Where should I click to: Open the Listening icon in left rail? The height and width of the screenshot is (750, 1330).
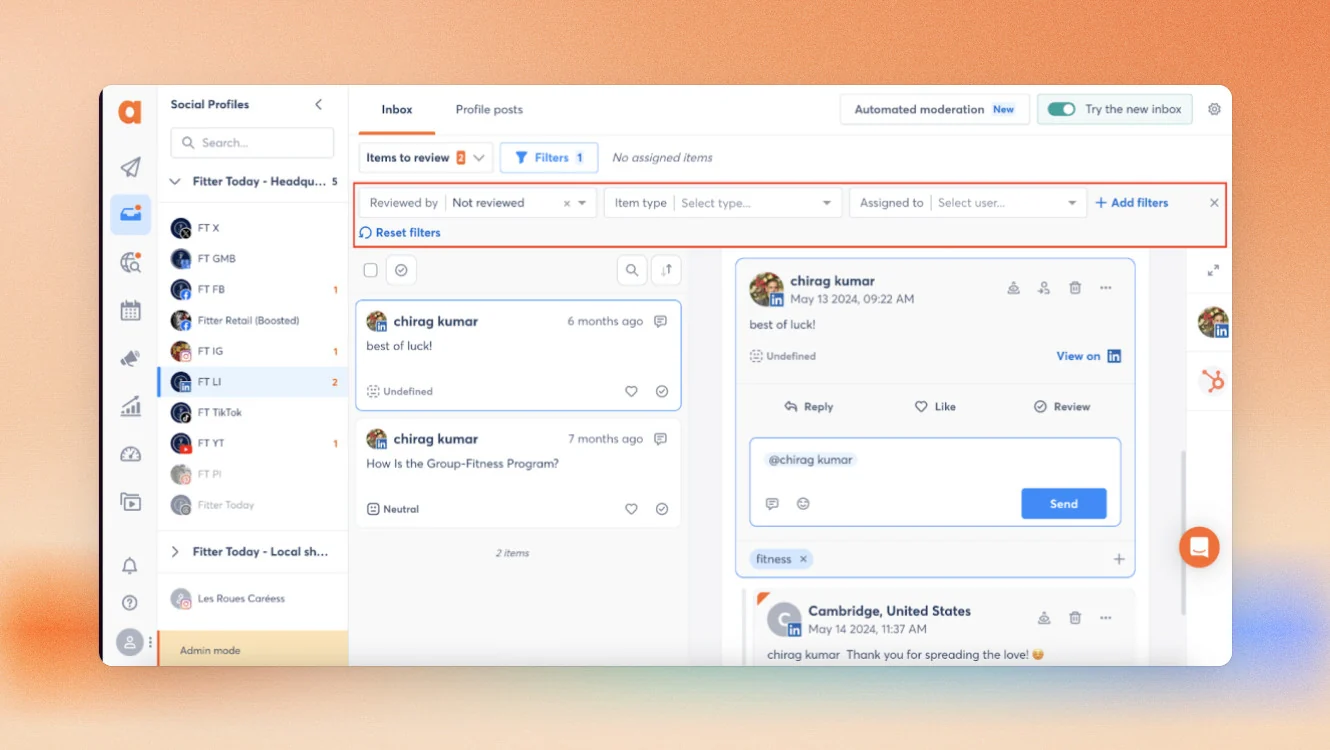[130, 262]
